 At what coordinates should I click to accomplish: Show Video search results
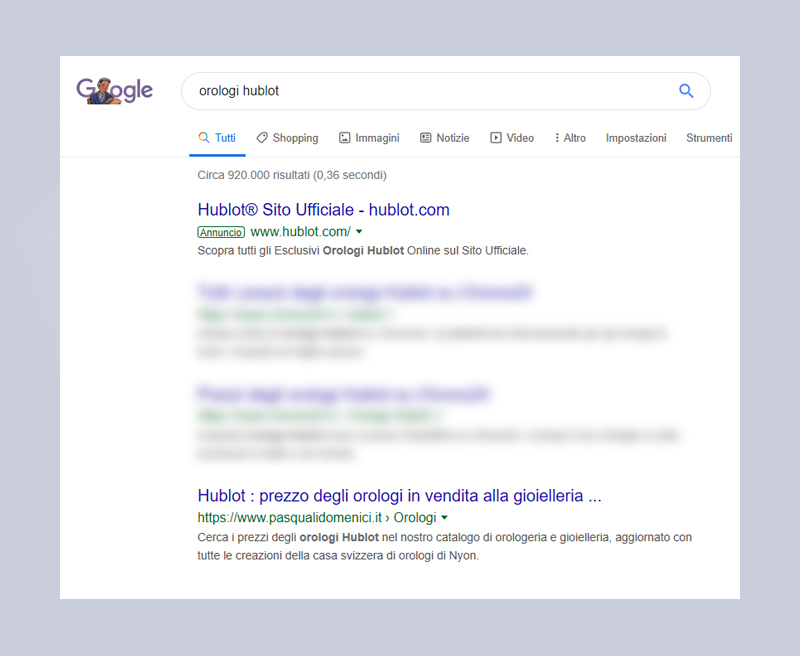(x=511, y=138)
